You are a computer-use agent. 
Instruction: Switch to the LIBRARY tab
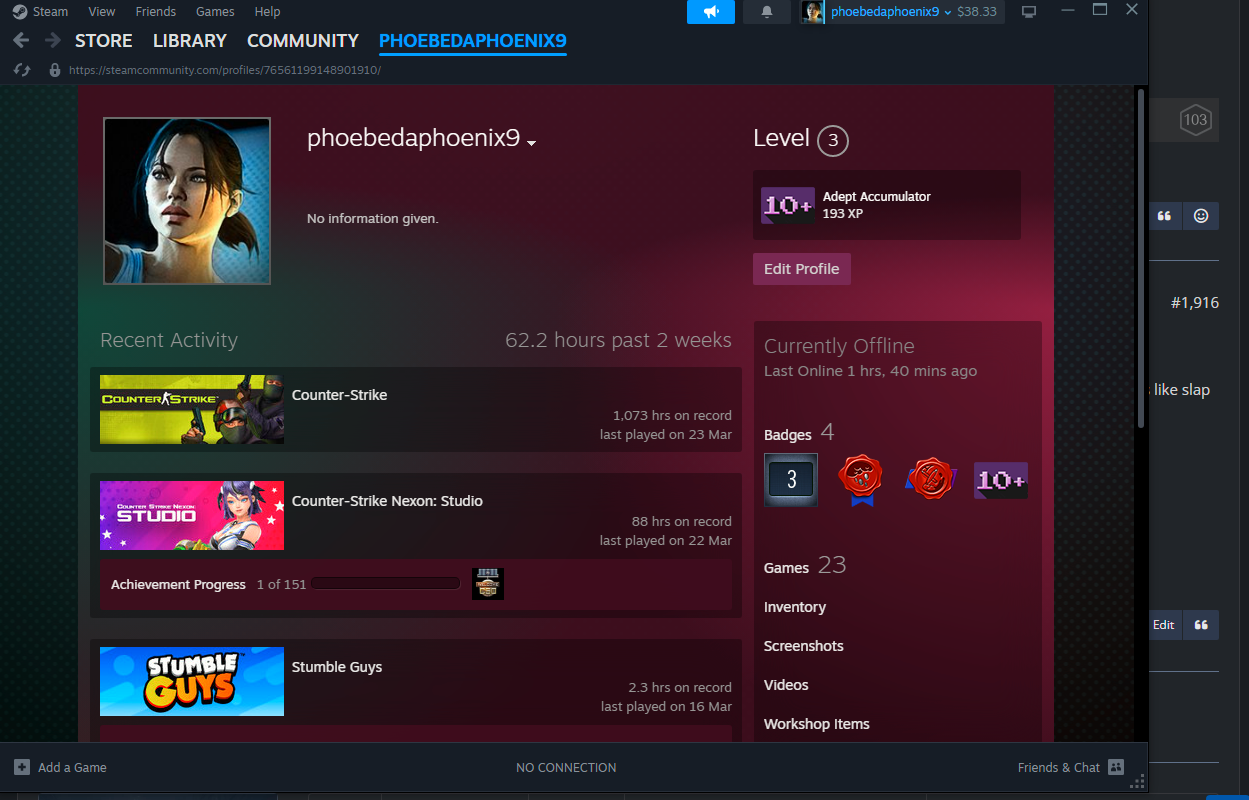[x=189, y=41]
